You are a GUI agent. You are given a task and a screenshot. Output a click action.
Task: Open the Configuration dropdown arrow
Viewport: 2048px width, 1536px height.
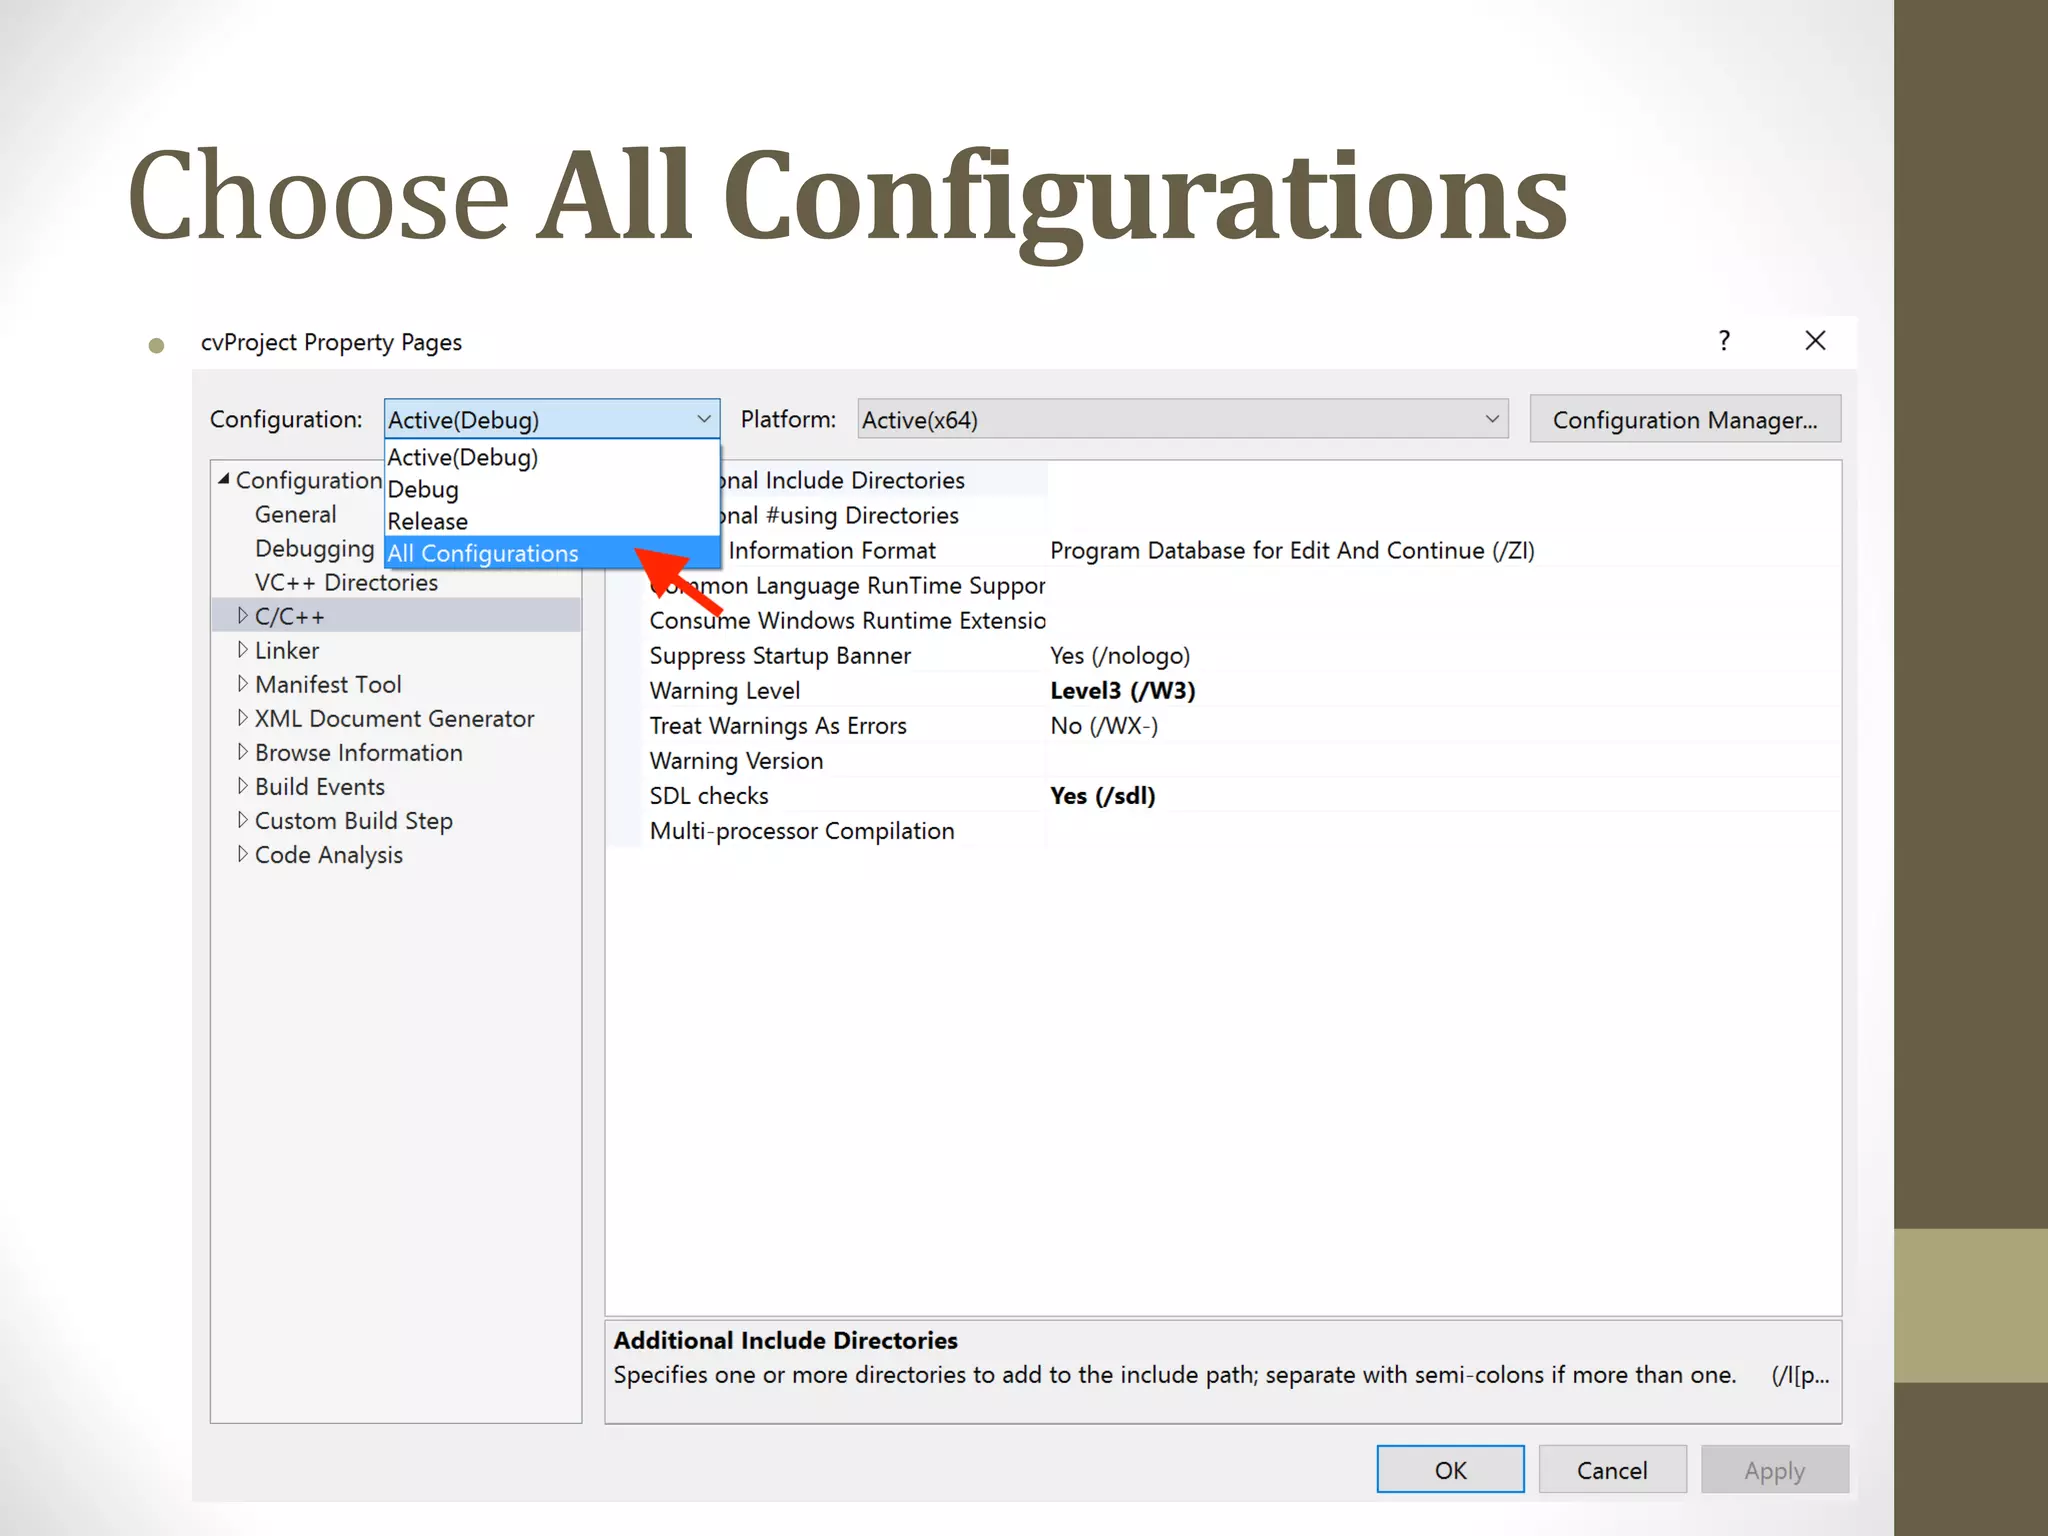click(704, 419)
